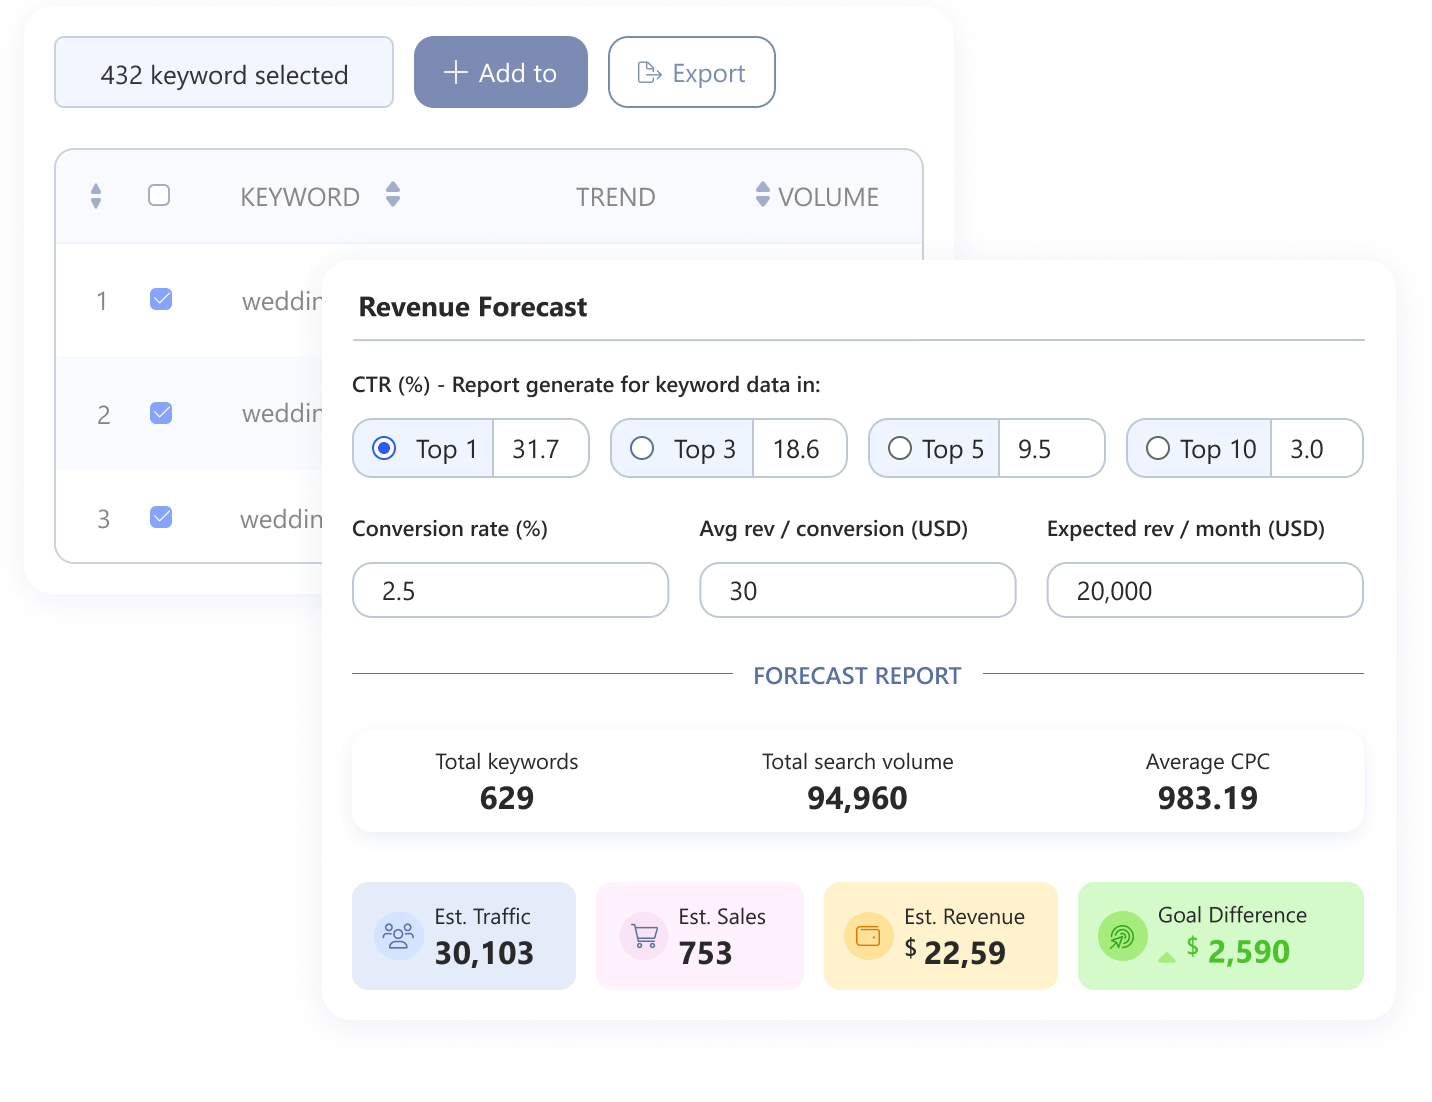Click the KEYWORD column sort arrows
The height and width of the screenshot is (1102, 1432).
click(x=393, y=196)
